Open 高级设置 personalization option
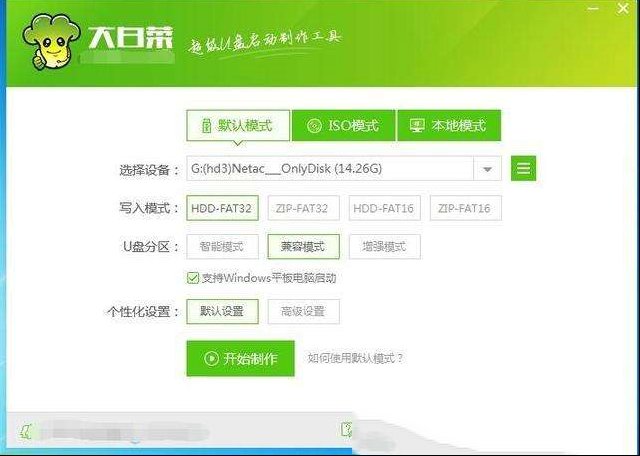640x456 pixels. 303,311
